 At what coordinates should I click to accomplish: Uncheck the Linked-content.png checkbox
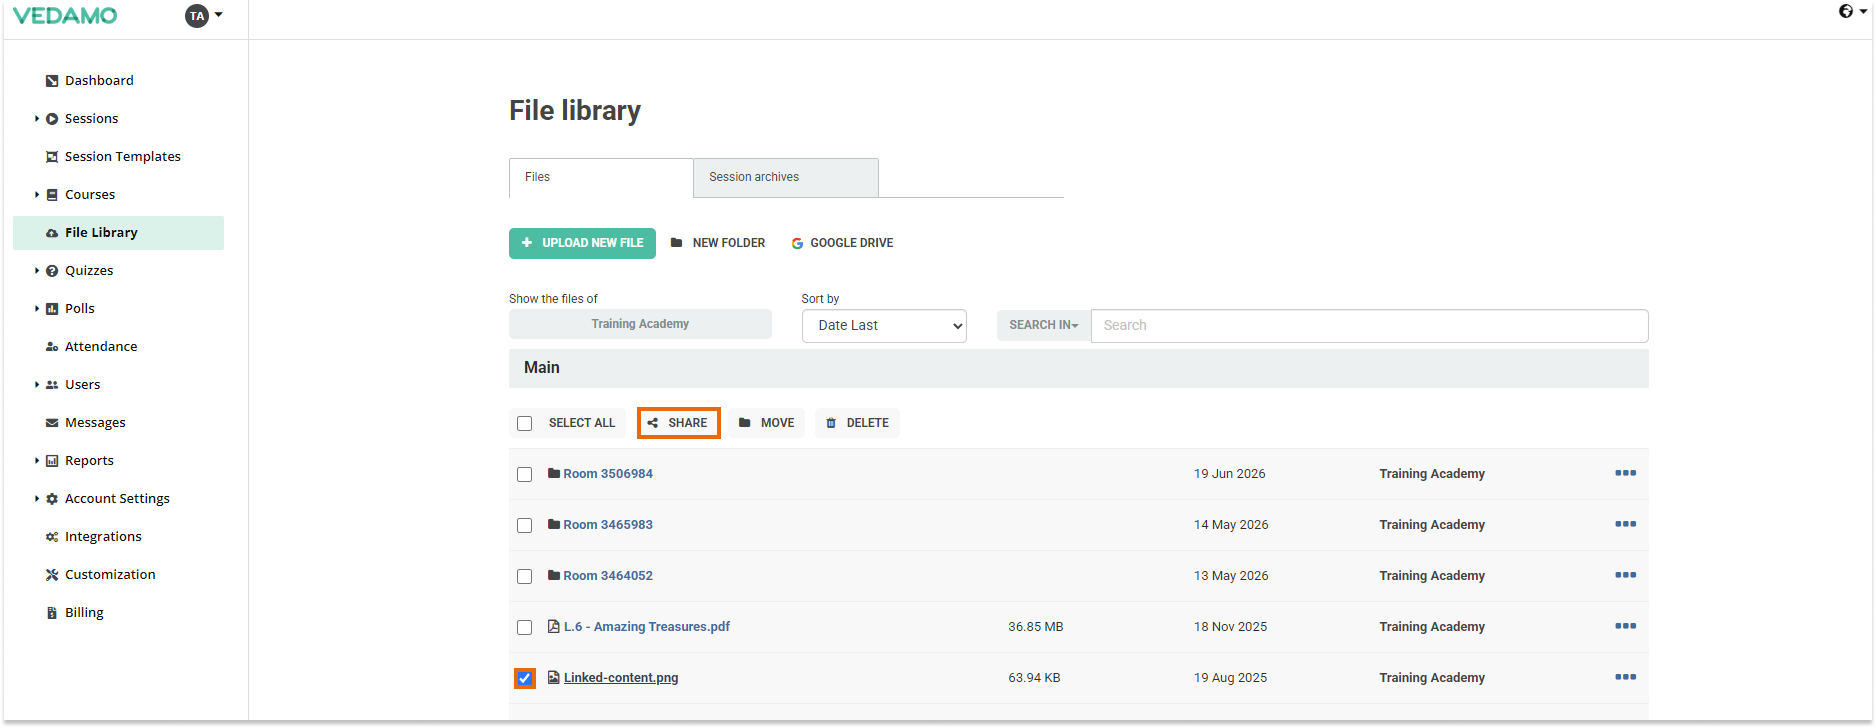[x=524, y=678]
